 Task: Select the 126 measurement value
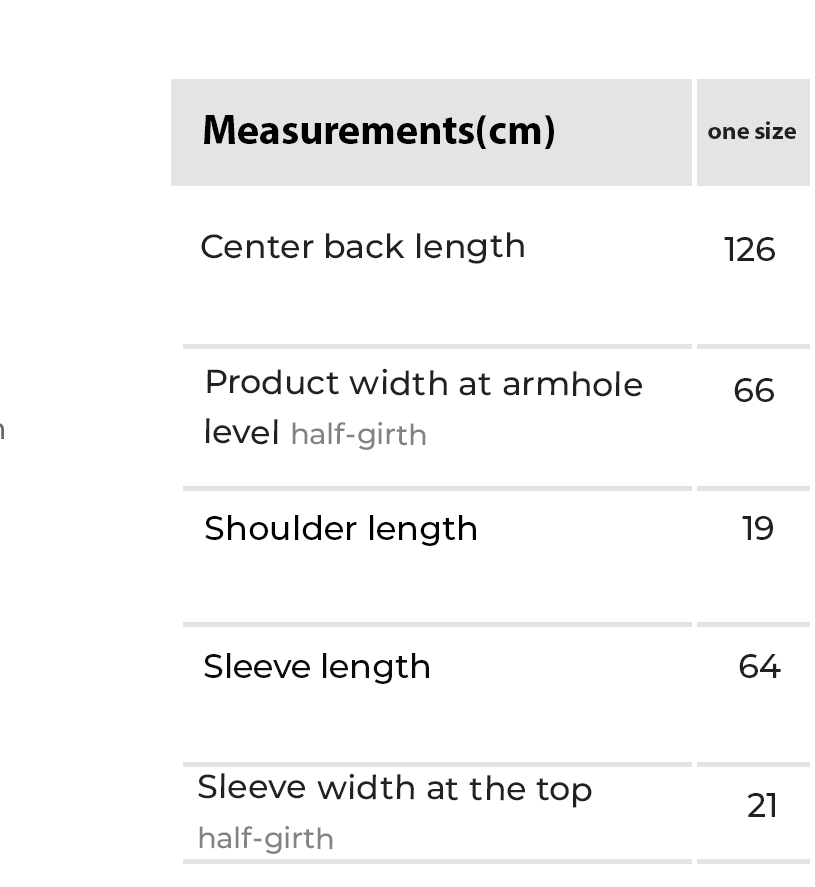(x=750, y=250)
